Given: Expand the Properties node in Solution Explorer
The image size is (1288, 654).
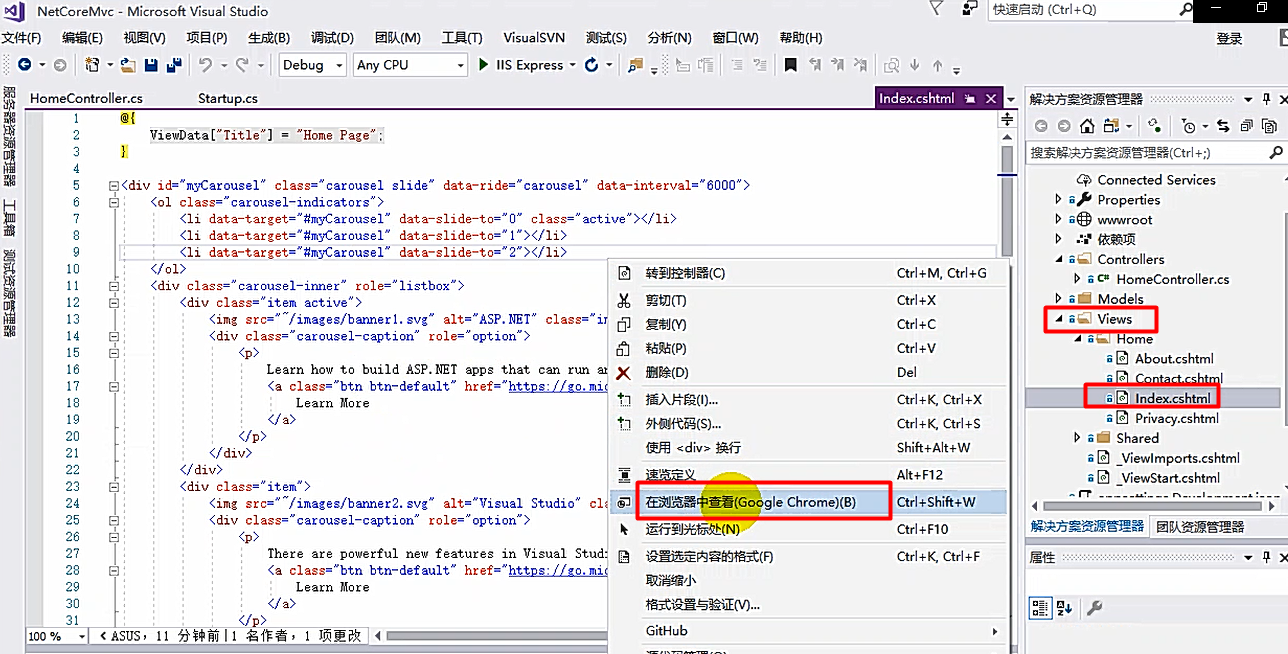Looking at the screenshot, I should click(1058, 200).
